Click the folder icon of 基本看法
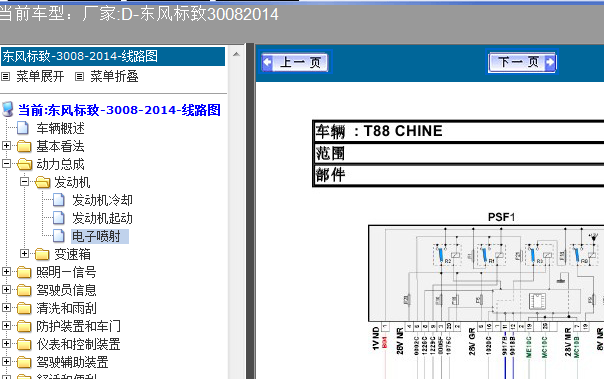Viewport: 604px width, 379px height. (24, 146)
